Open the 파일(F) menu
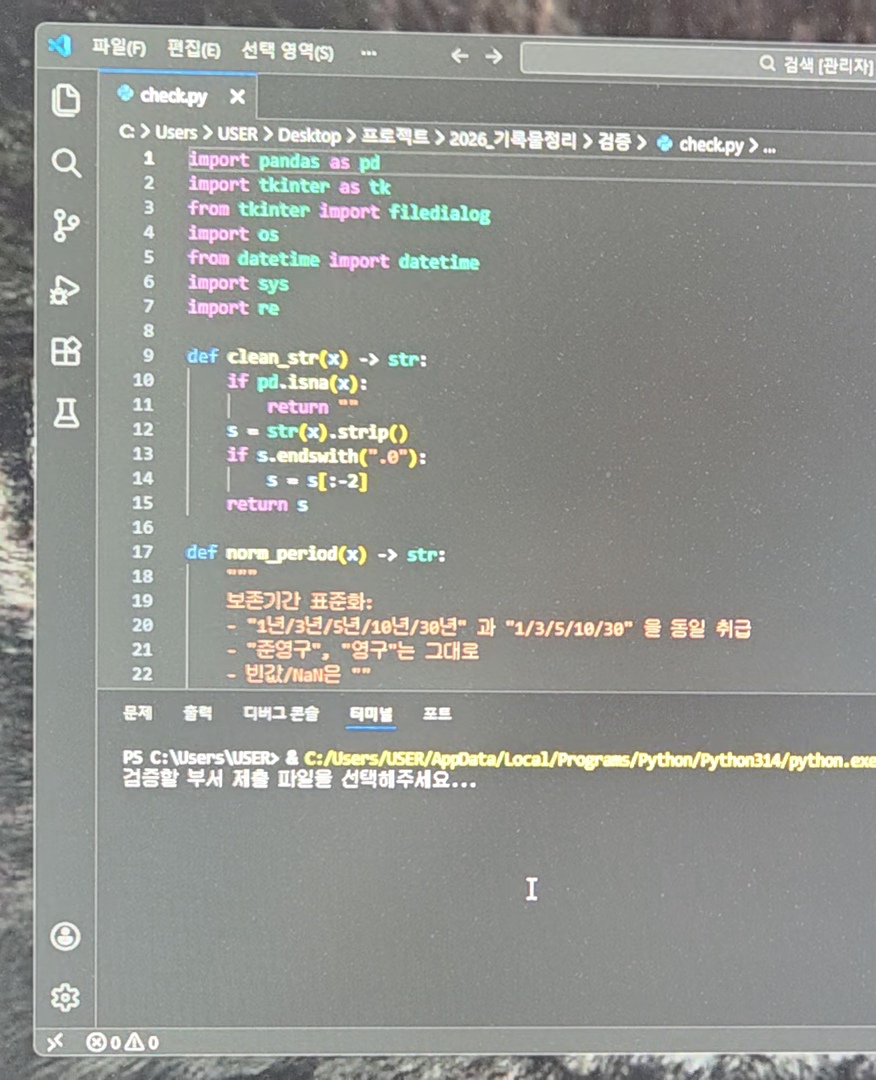 pyautogui.click(x=119, y=48)
